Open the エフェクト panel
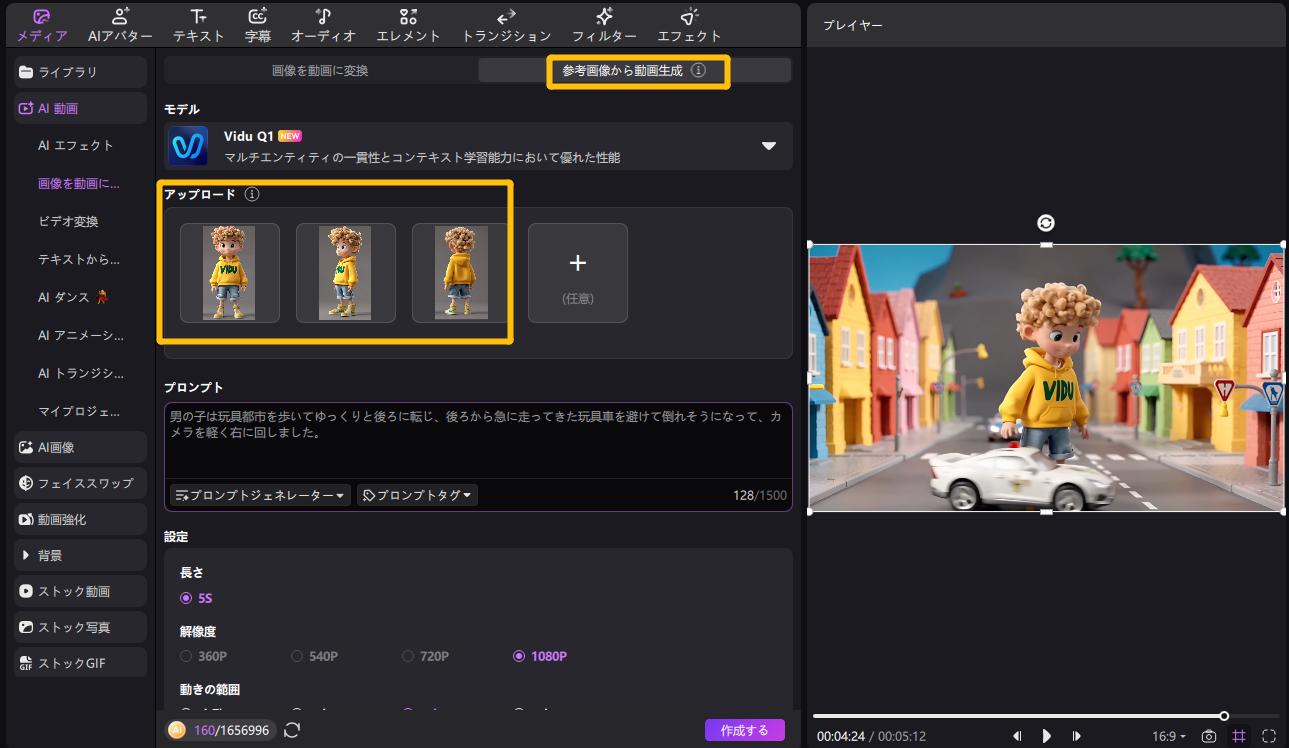 (687, 24)
